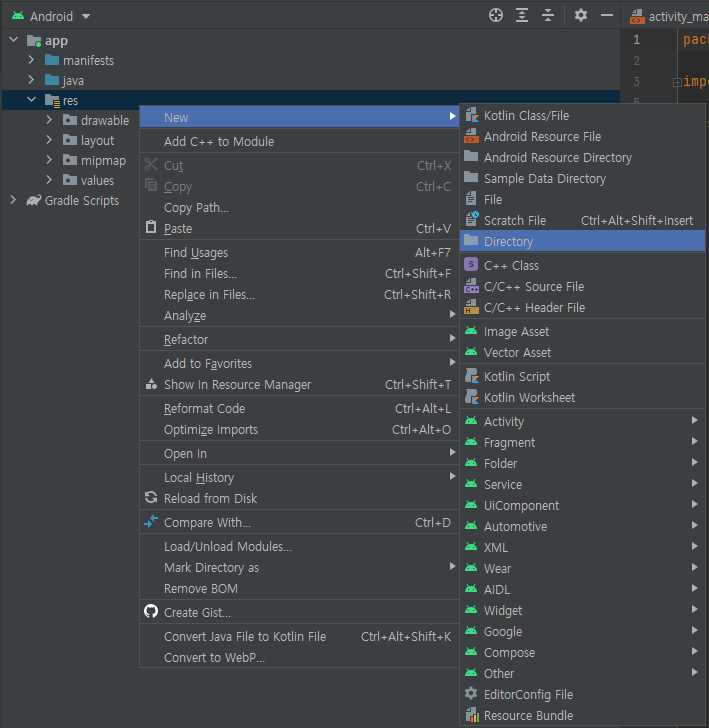Viewport: 709px width, 728px height.
Task: Click the Expand All toolbar icon
Action: [x=522, y=15]
